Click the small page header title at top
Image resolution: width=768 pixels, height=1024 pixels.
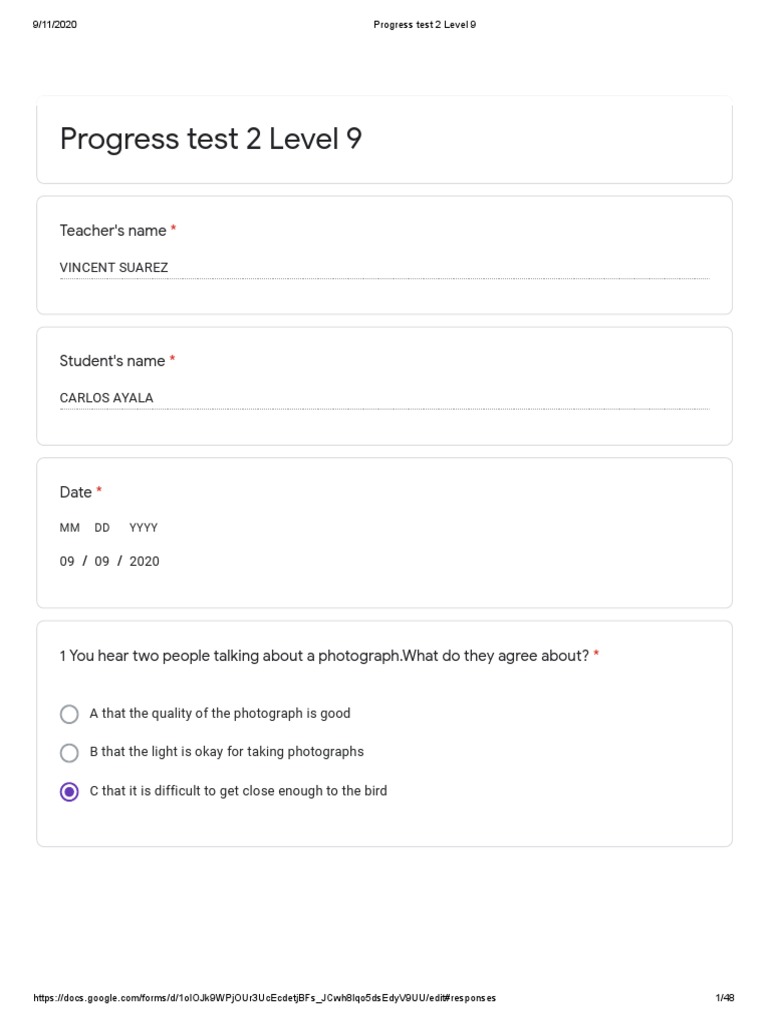[x=424, y=25]
